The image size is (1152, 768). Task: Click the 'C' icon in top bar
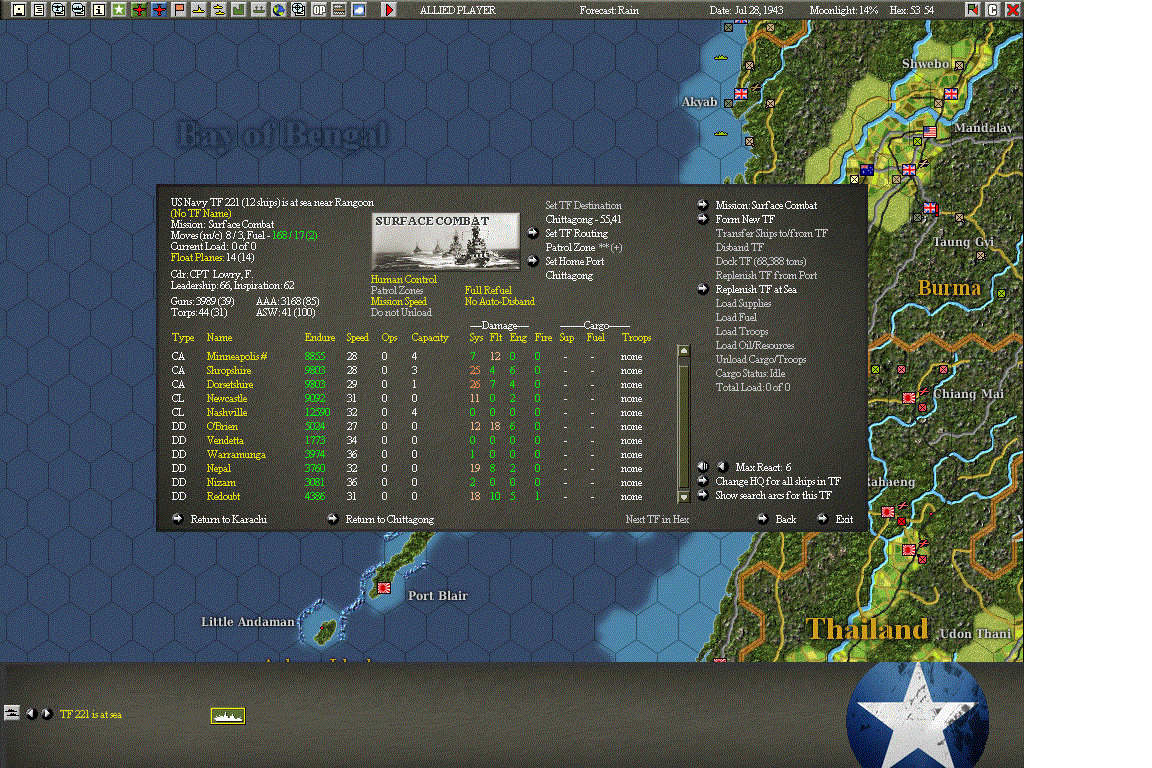coord(993,10)
